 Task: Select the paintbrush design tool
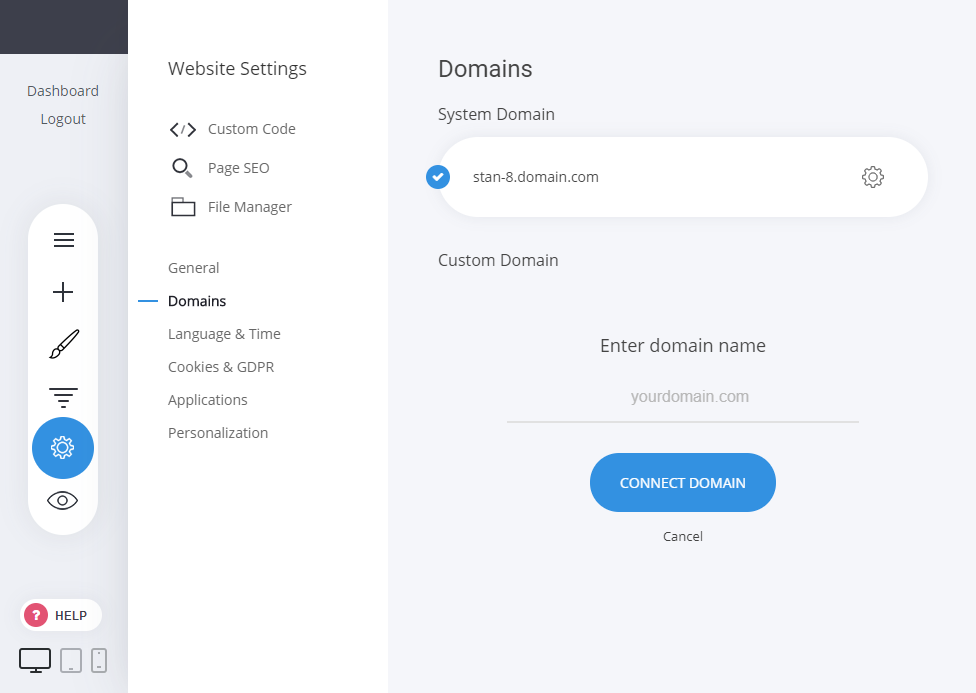63,344
